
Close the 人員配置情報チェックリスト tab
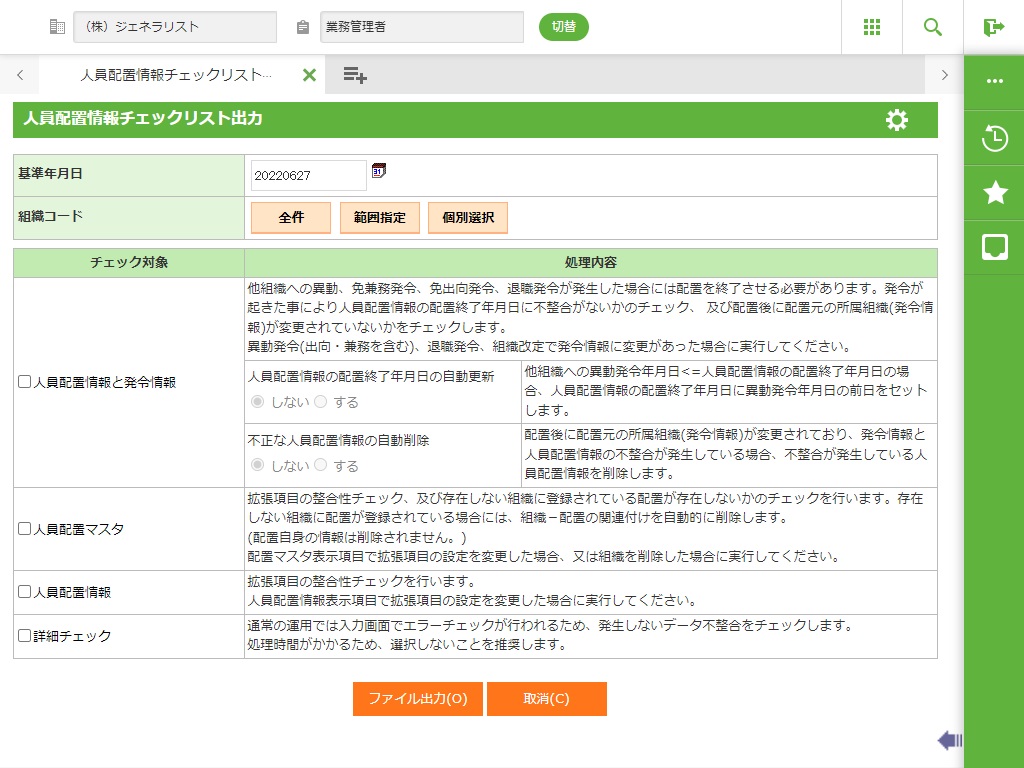point(309,75)
